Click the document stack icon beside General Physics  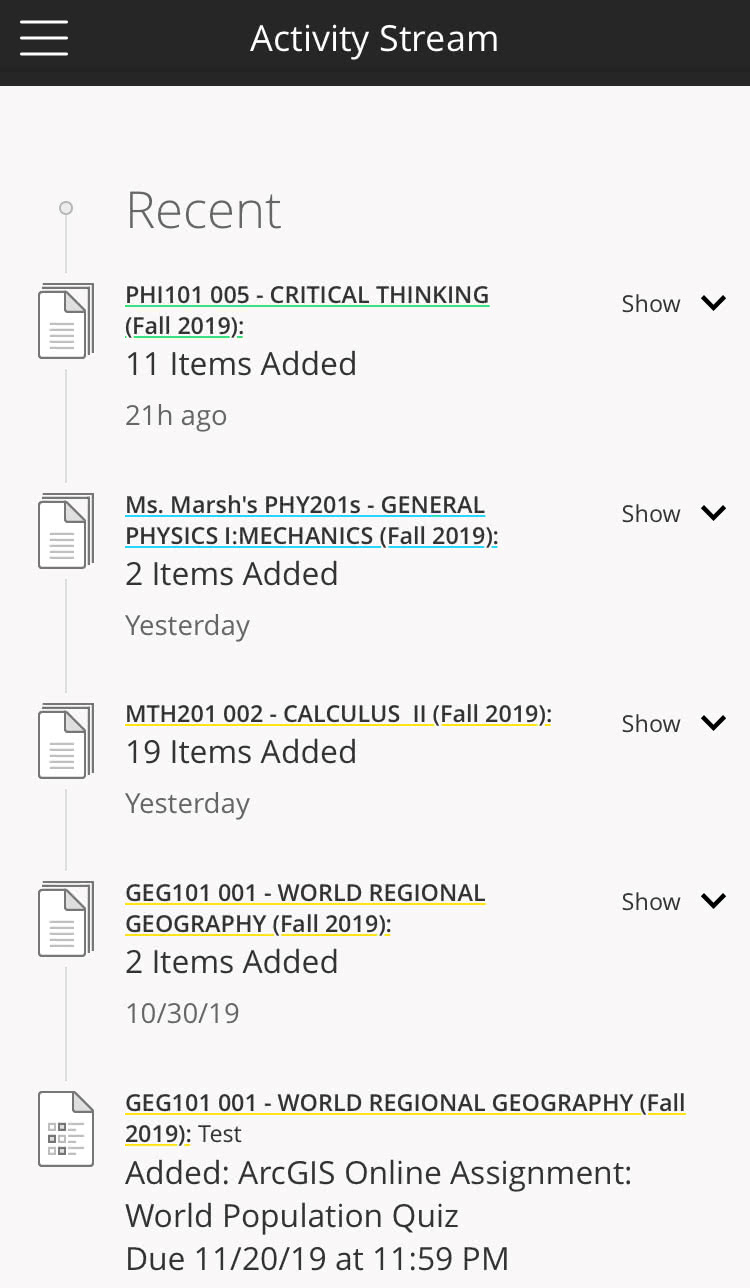(66, 531)
